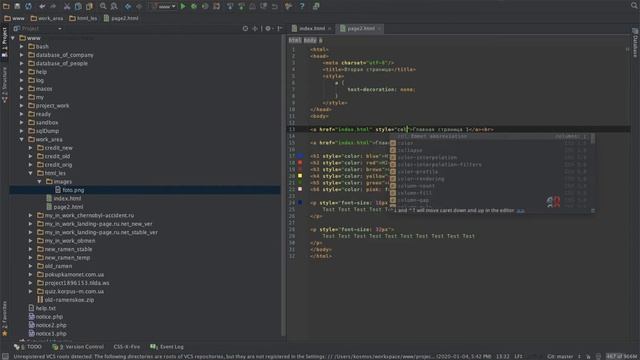The height and width of the screenshot is (360, 640).
Task: Choose 'color-interpolation-filters' completion item
Action: pos(492,164)
